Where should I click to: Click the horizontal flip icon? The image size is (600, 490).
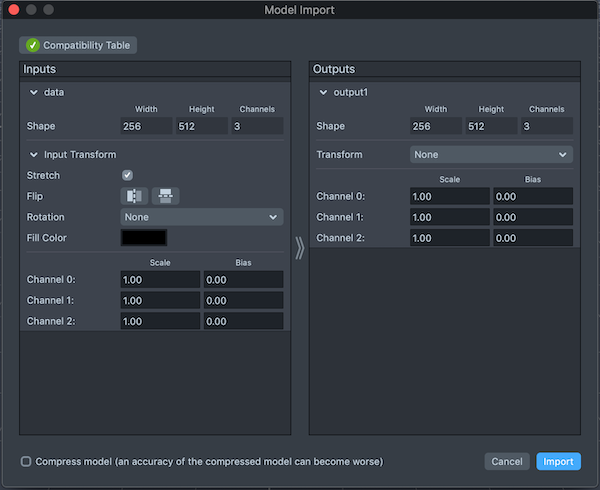pyautogui.click(x=134, y=196)
